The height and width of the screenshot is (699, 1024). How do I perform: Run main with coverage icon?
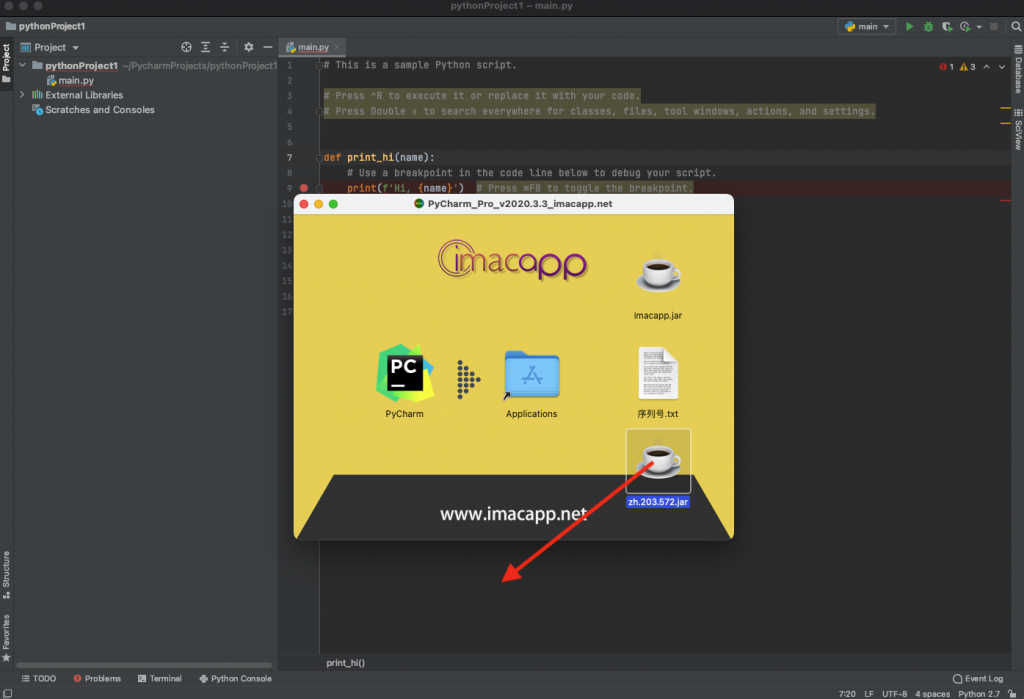(x=947, y=27)
